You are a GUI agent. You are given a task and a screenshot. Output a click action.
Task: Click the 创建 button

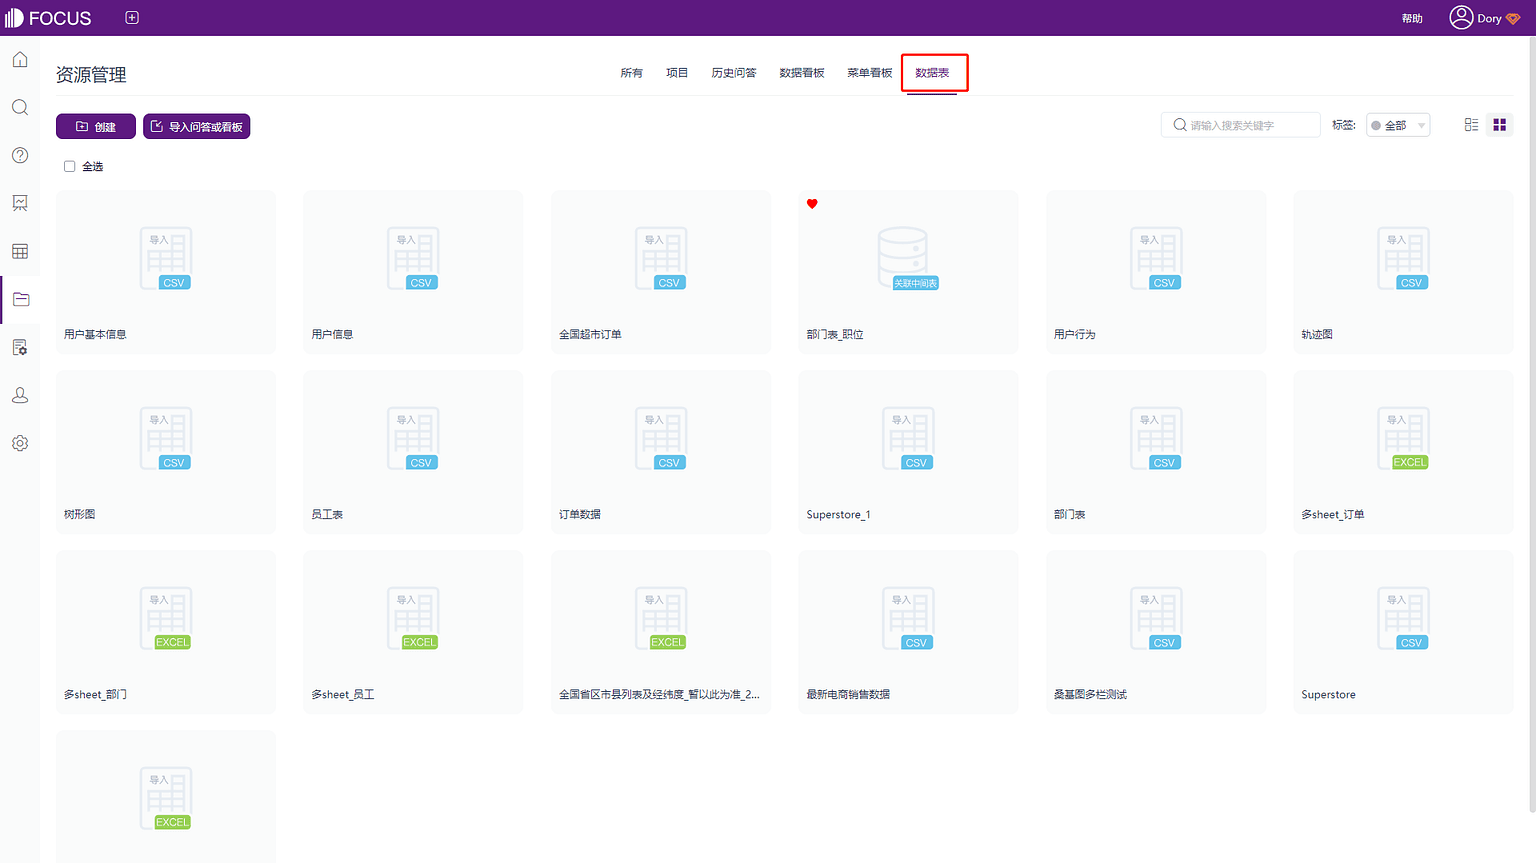[x=96, y=127]
